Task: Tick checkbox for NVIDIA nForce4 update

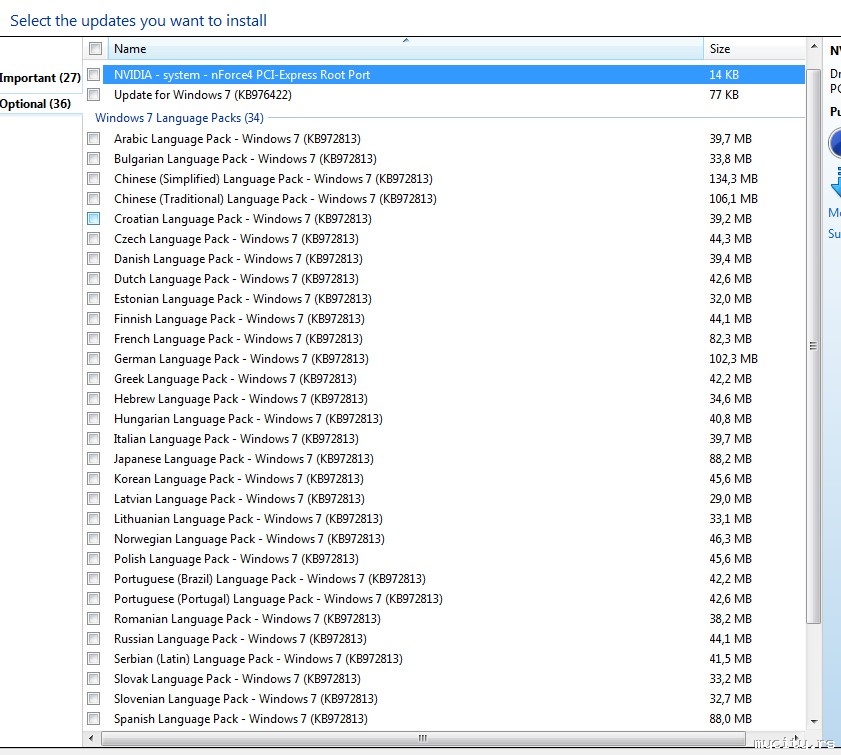Action: tap(94, 75)
